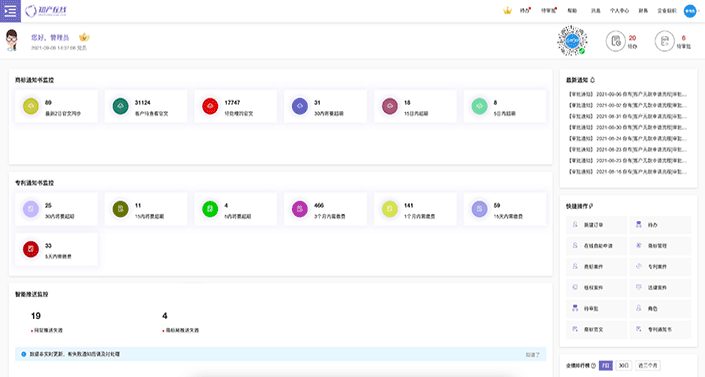Open the red trademark card showing 17747
Screen dimensions: 705x377
tap(236, 106)
